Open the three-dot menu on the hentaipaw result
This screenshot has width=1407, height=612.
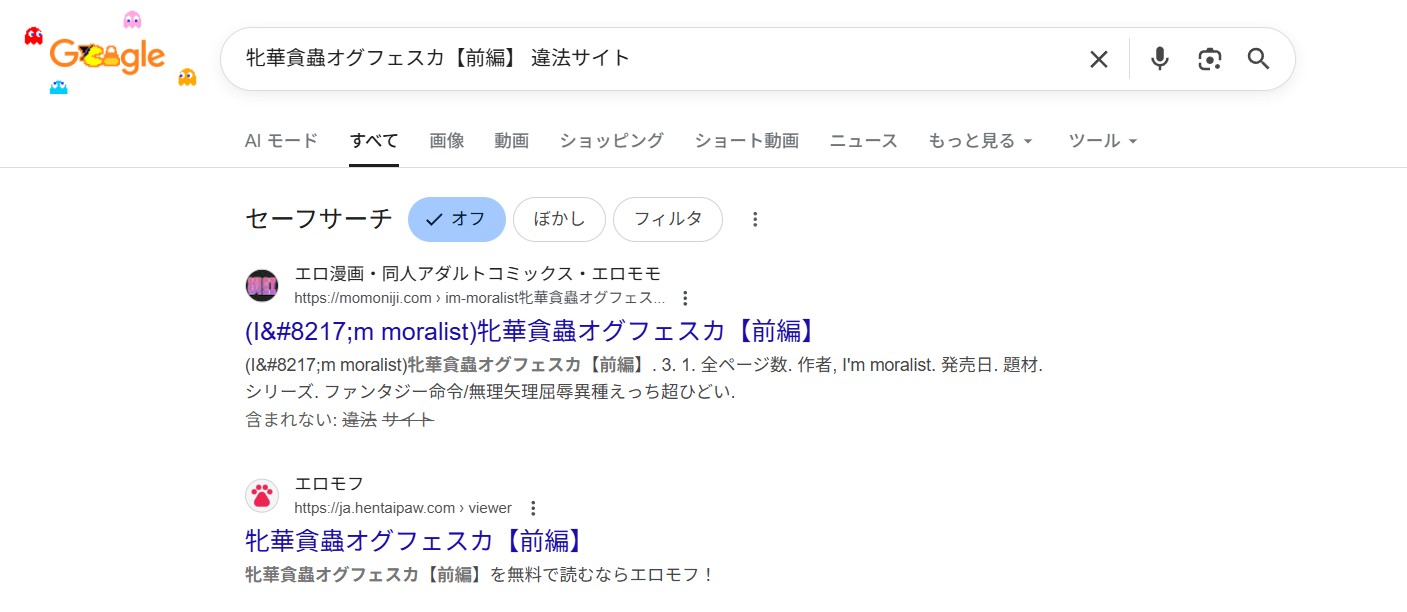(x=533, y=508)
